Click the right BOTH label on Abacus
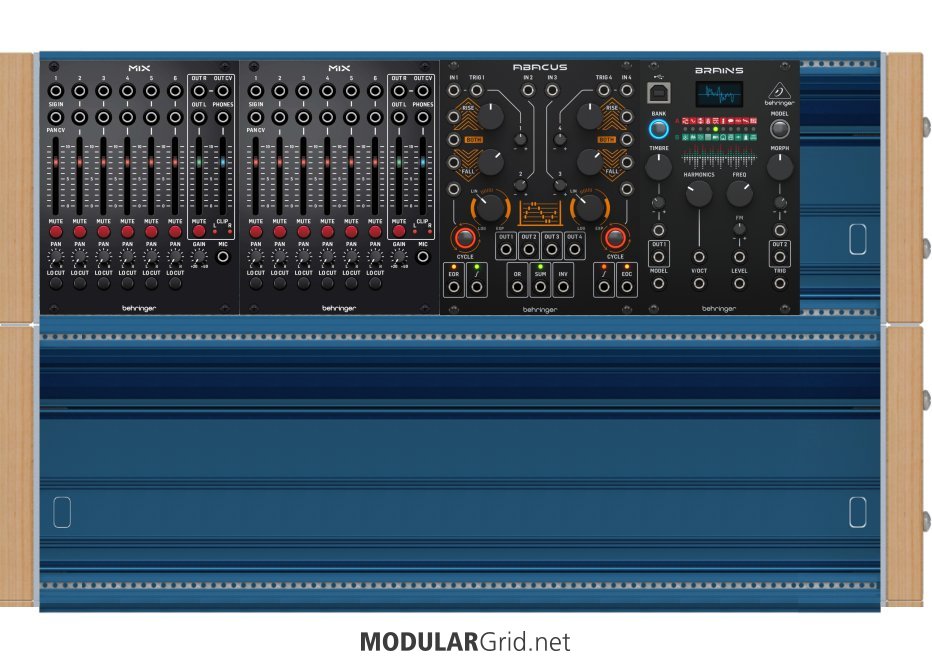The height and width of the screenshot is (663, 932). [606, 140]
